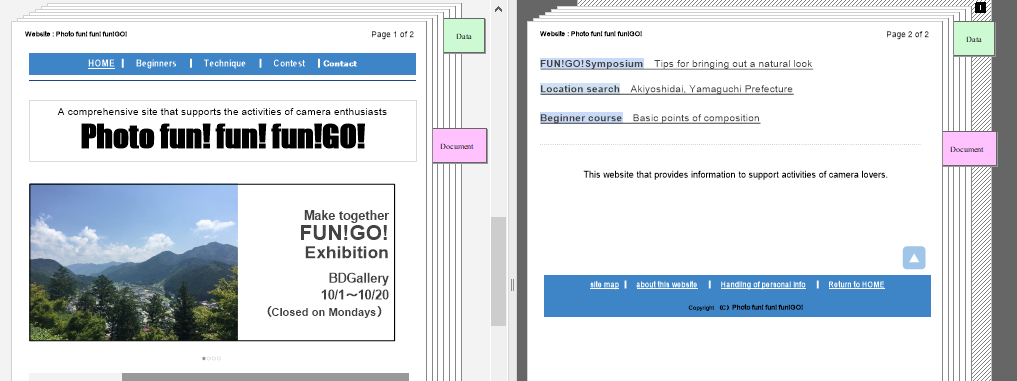Screen dimensions: 1017x381
Task: Open about this website footer link
Action: click(x=667, y=284)
